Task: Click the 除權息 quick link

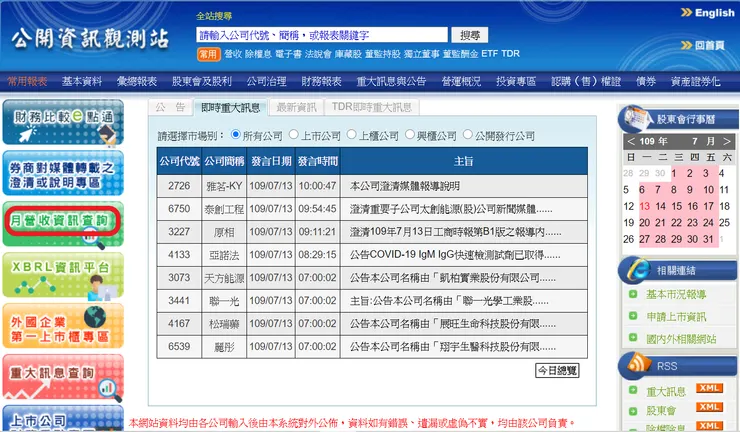Action: click(x=258, y=54)
